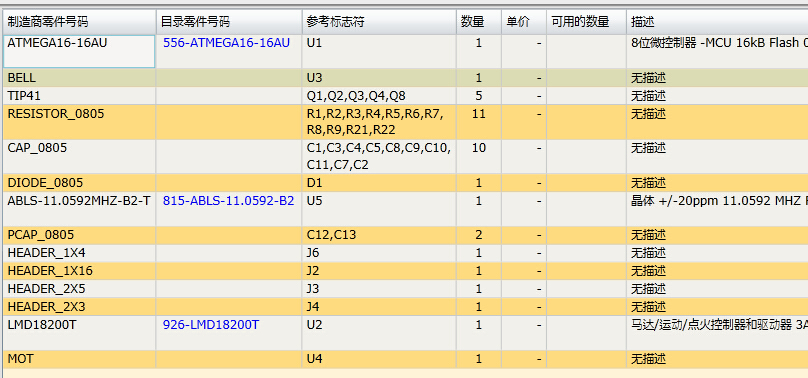Select the CAP_0805 part cell

tap(80, 157)
